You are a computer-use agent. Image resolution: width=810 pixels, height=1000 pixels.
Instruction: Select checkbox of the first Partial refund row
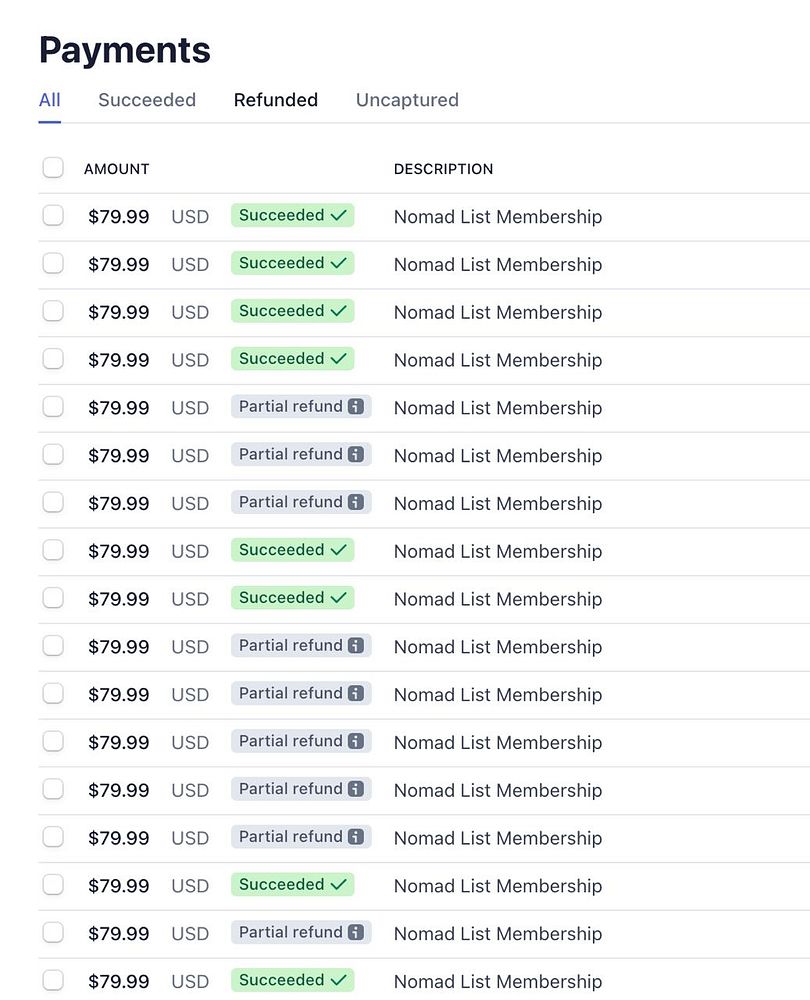(53, 407)
